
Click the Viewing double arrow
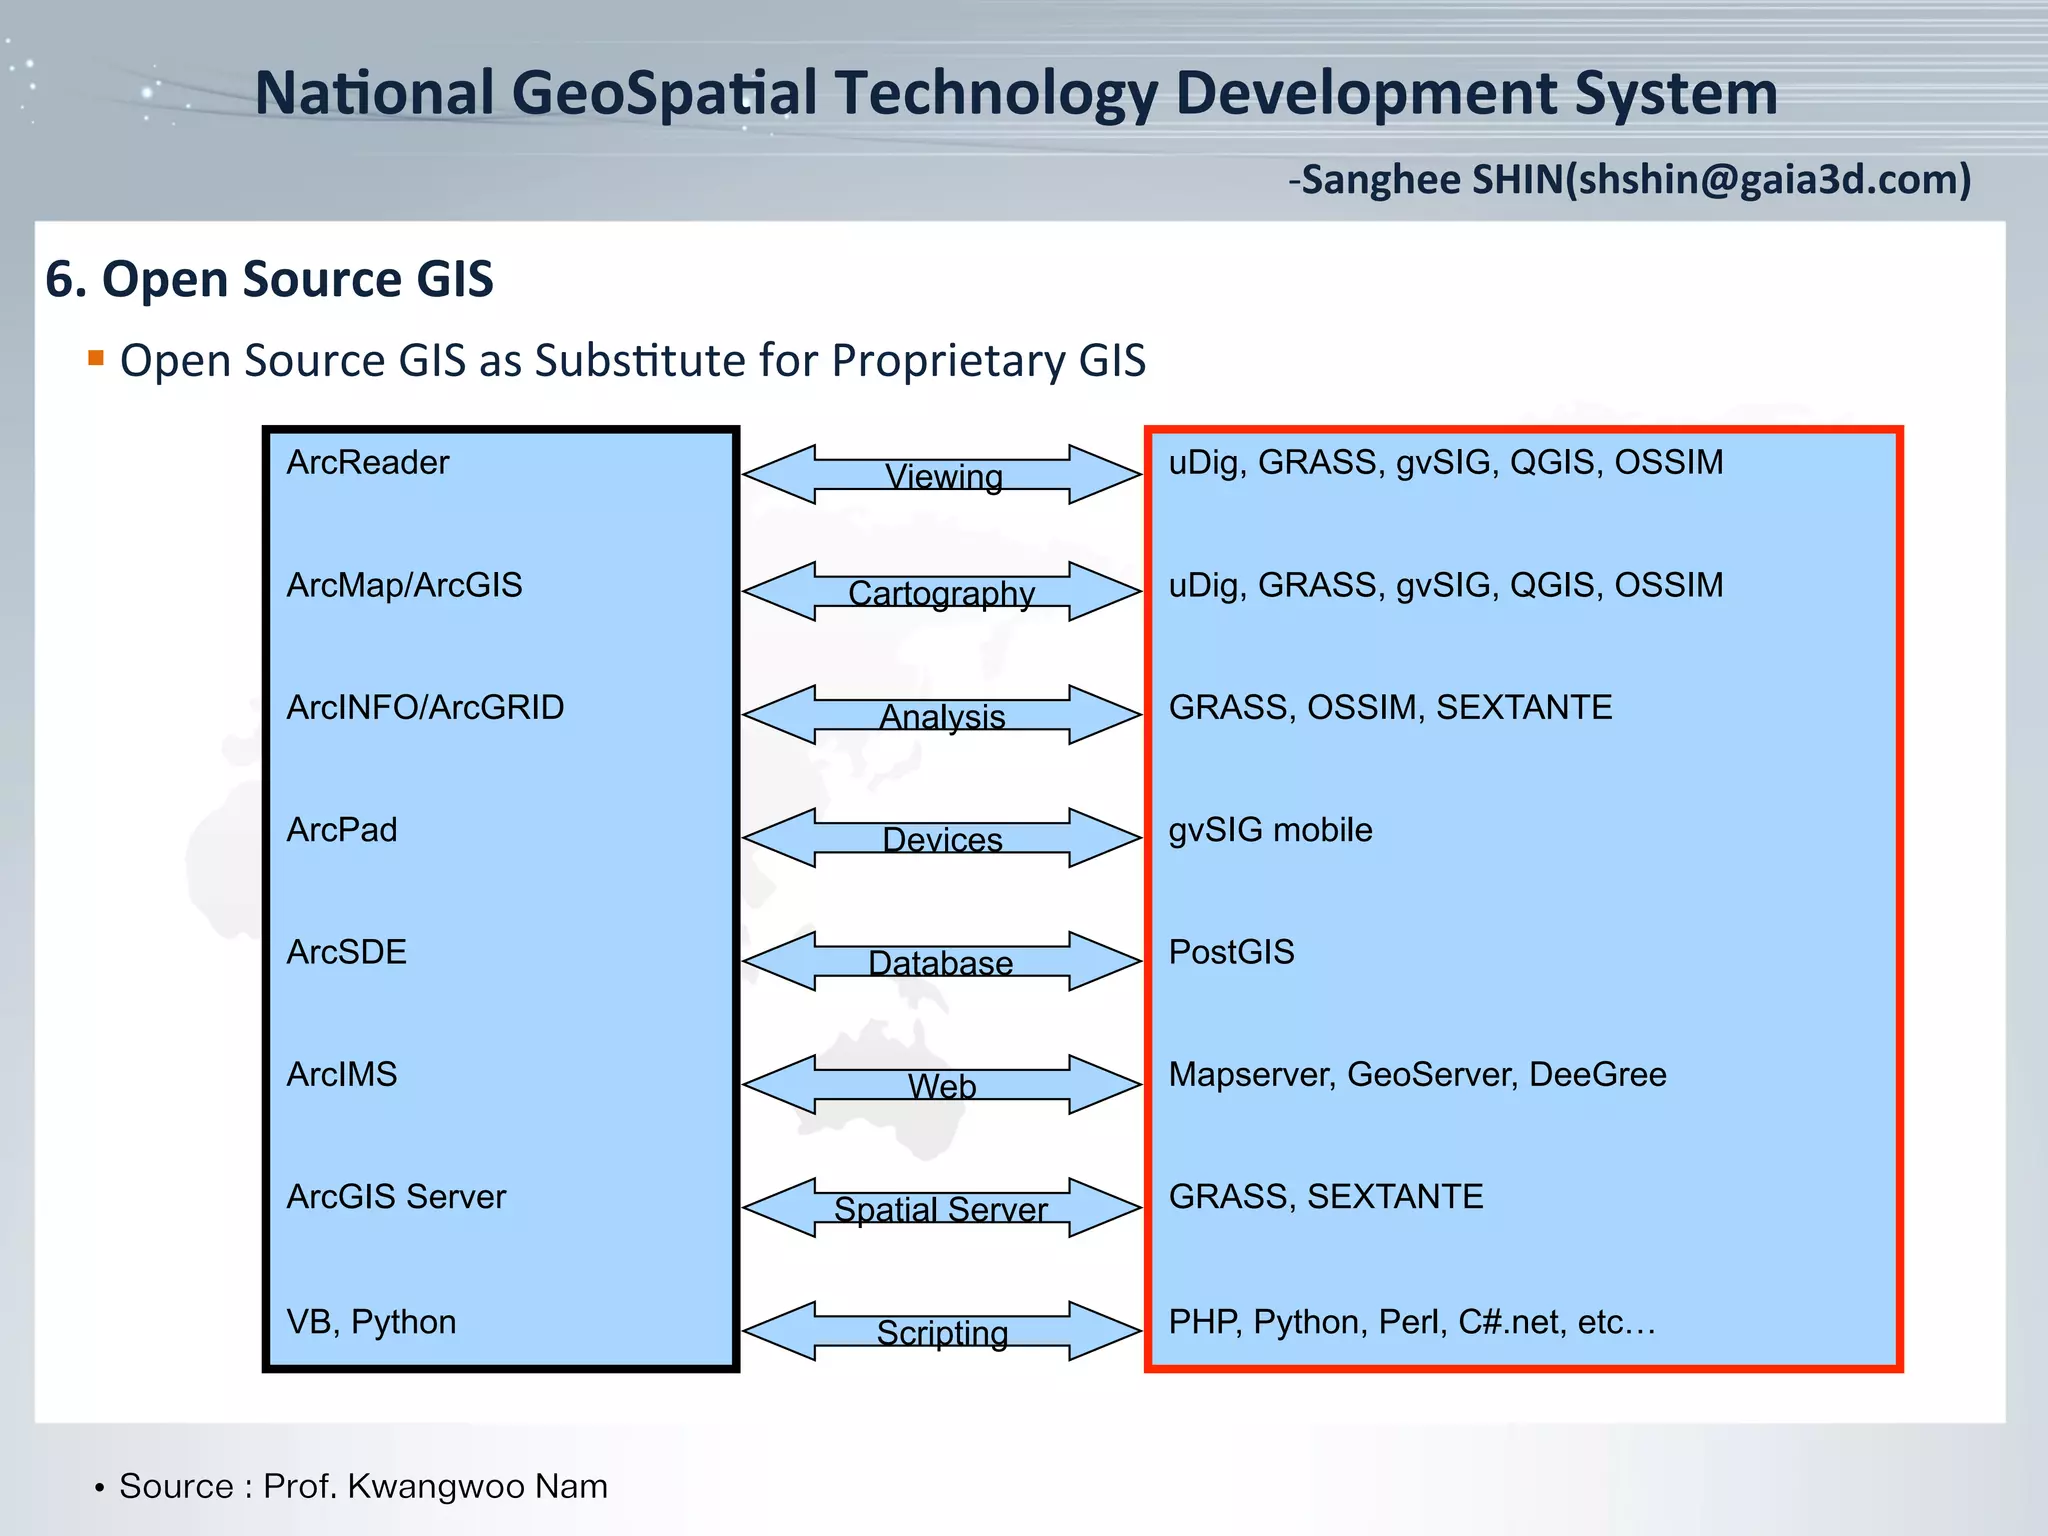942,475
